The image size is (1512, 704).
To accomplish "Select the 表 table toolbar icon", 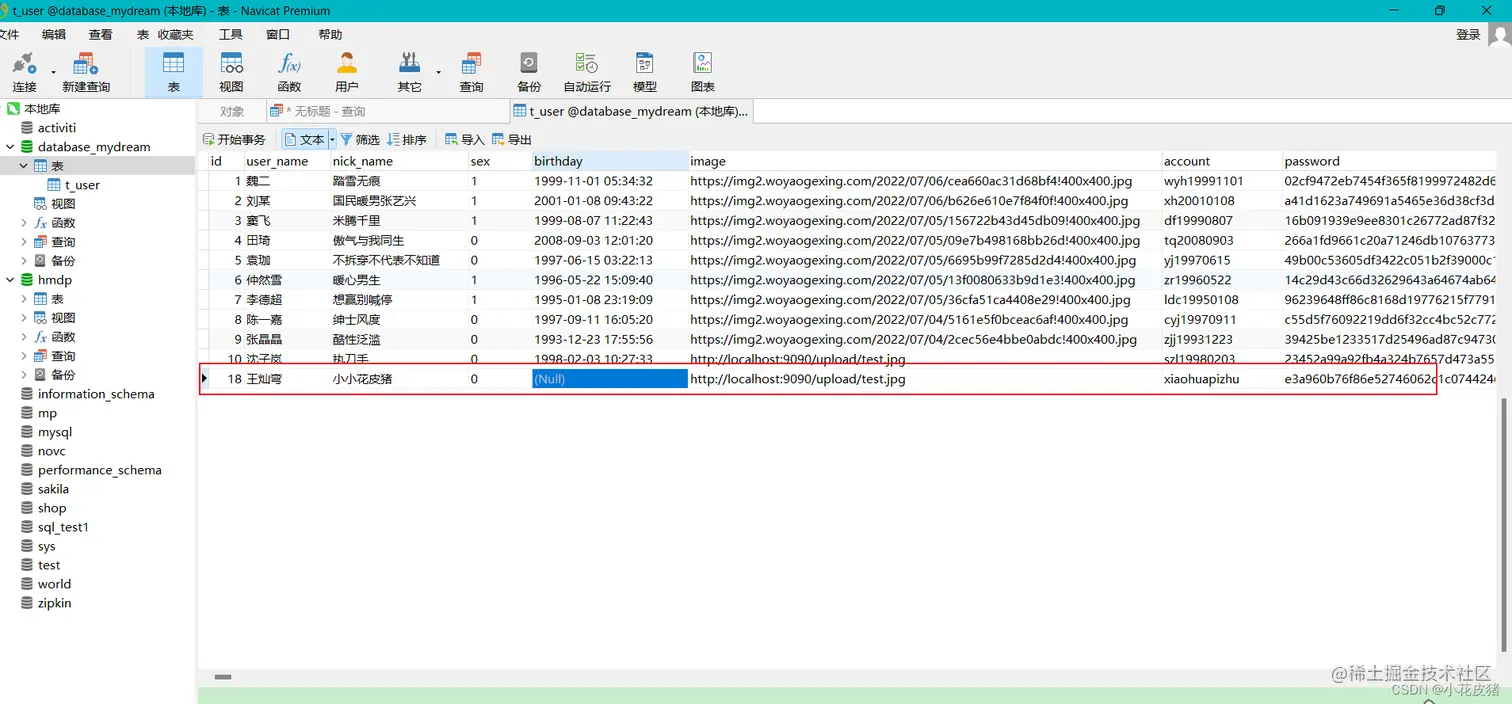I will [x=173, y=73].
